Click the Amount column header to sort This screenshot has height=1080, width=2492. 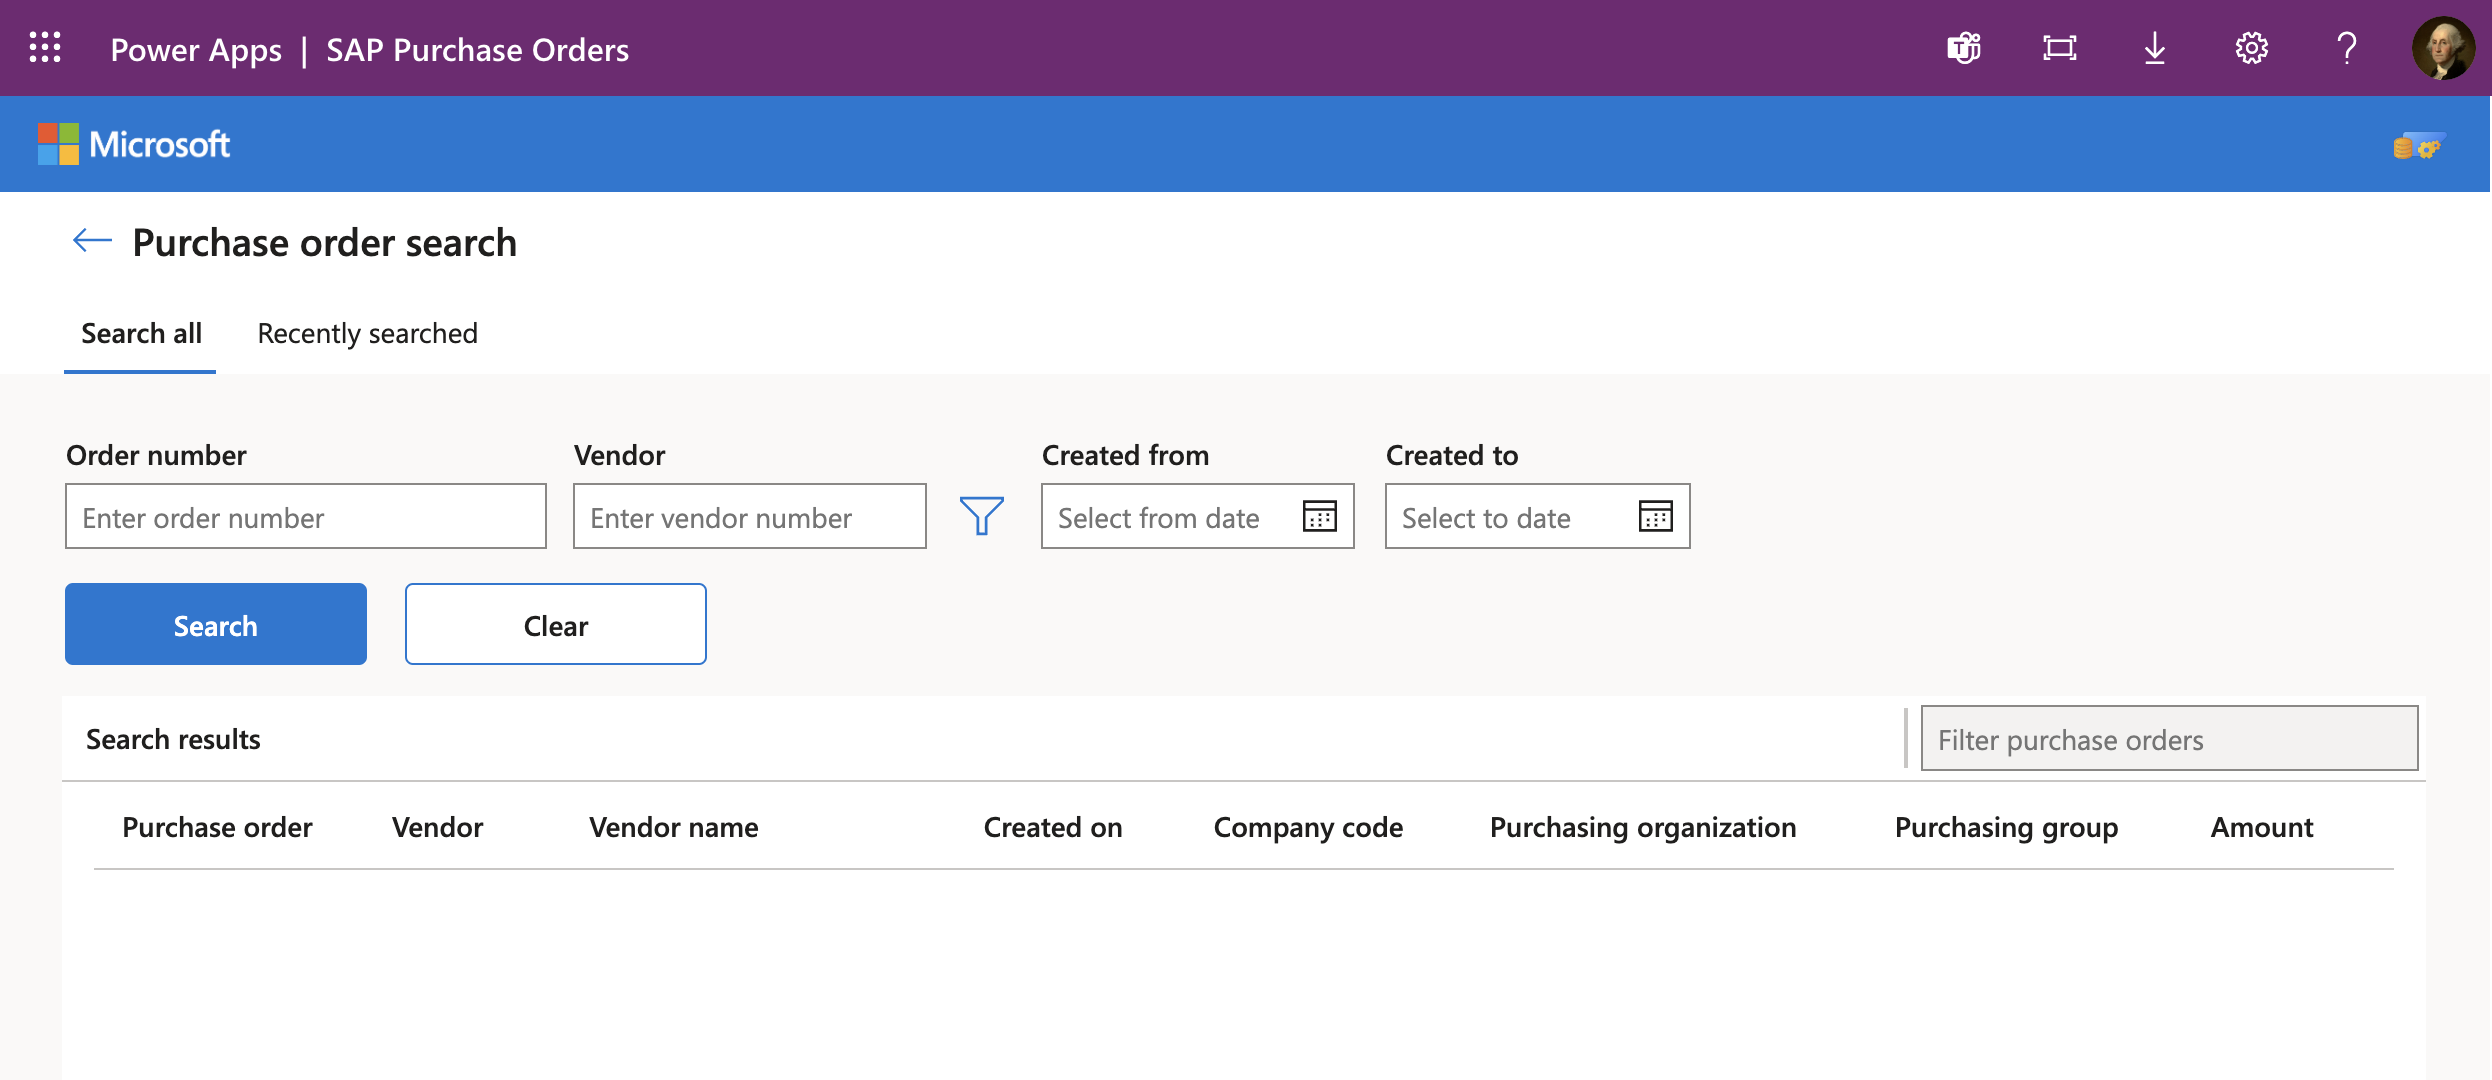click(2258, 826)
